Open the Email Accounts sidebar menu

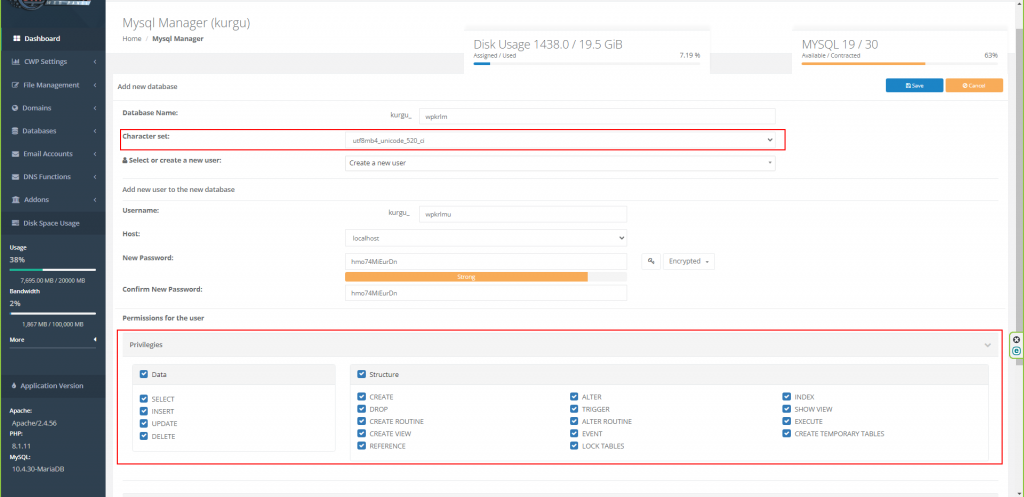coord(52,154)
